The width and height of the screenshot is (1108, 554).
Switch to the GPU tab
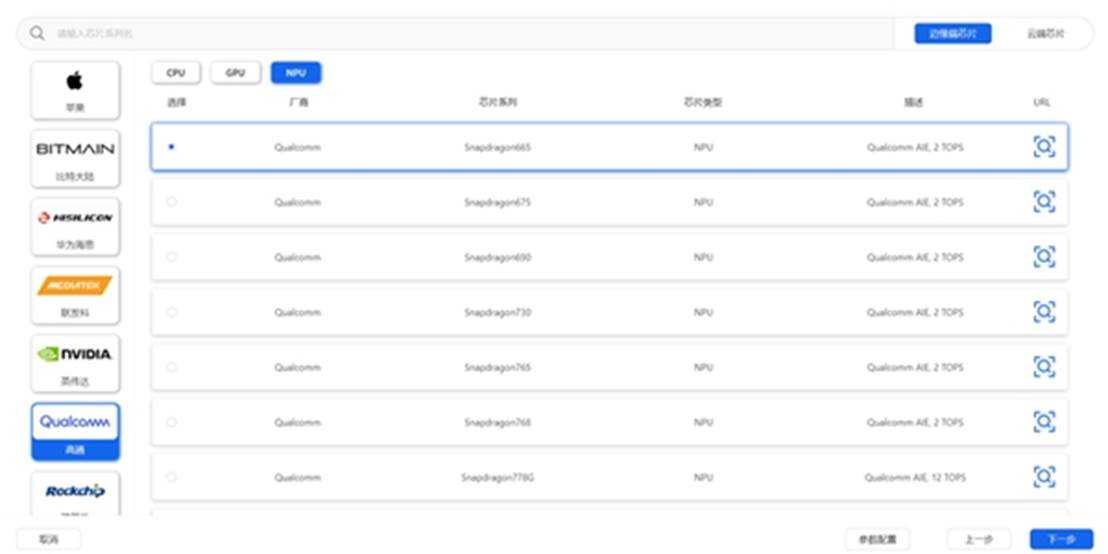point(235,73)
